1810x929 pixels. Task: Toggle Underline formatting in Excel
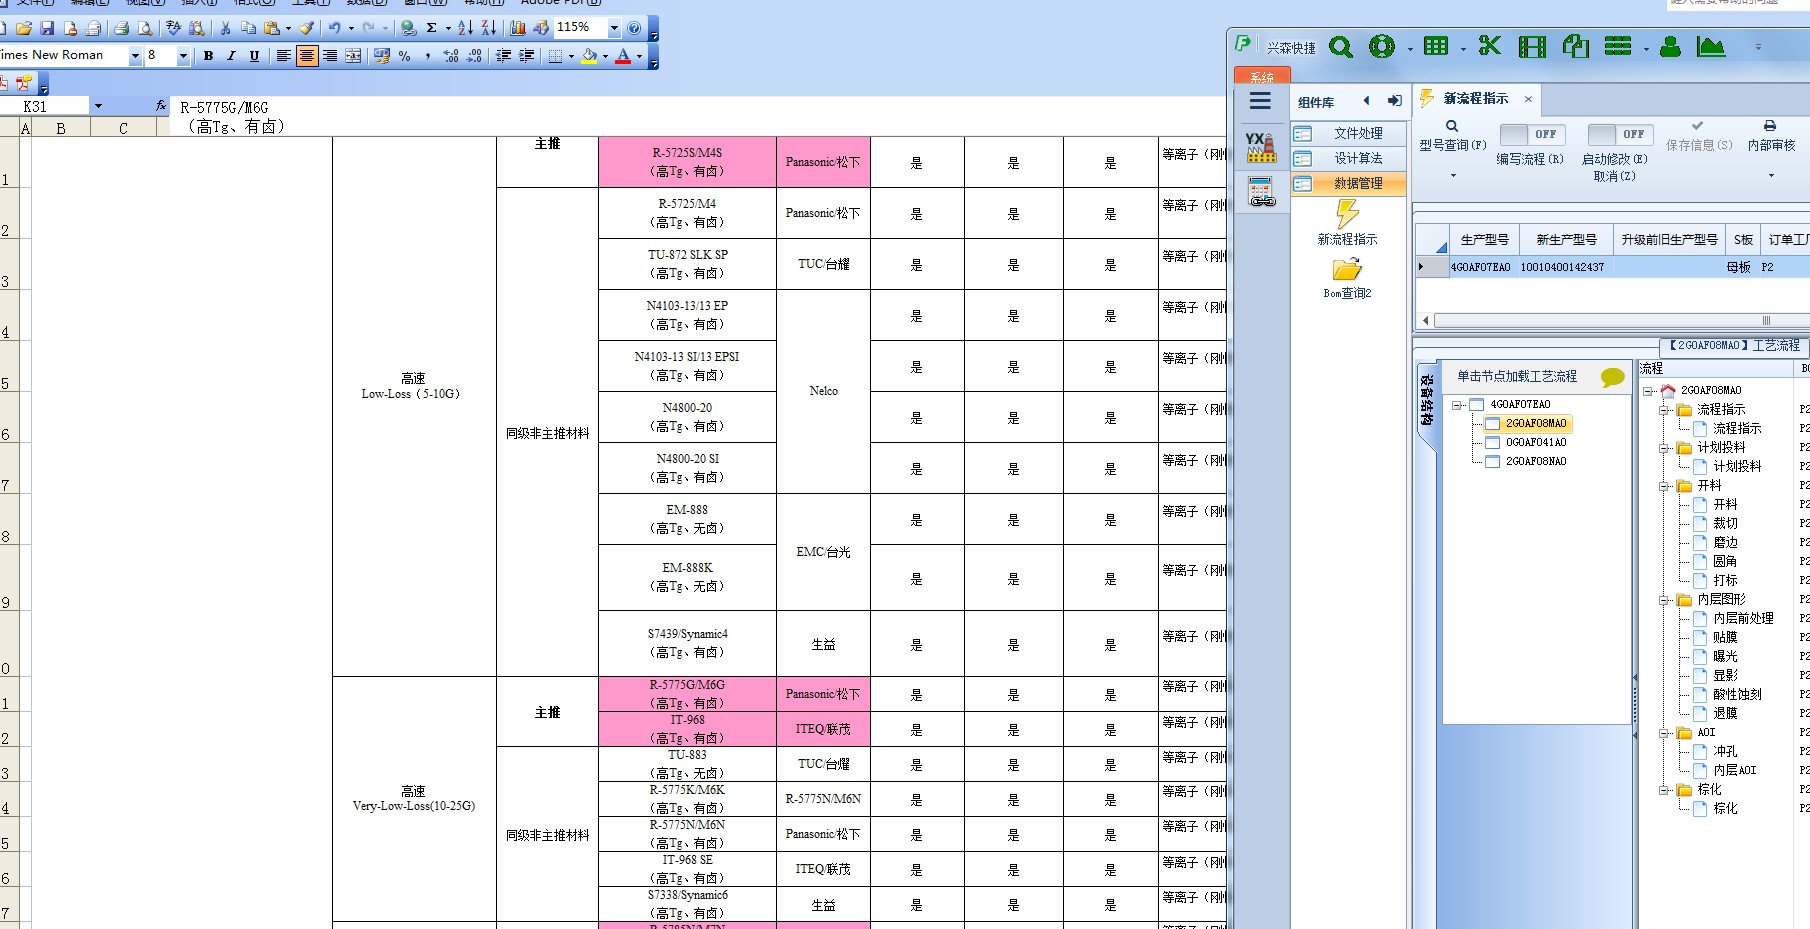tap(254, 56)
